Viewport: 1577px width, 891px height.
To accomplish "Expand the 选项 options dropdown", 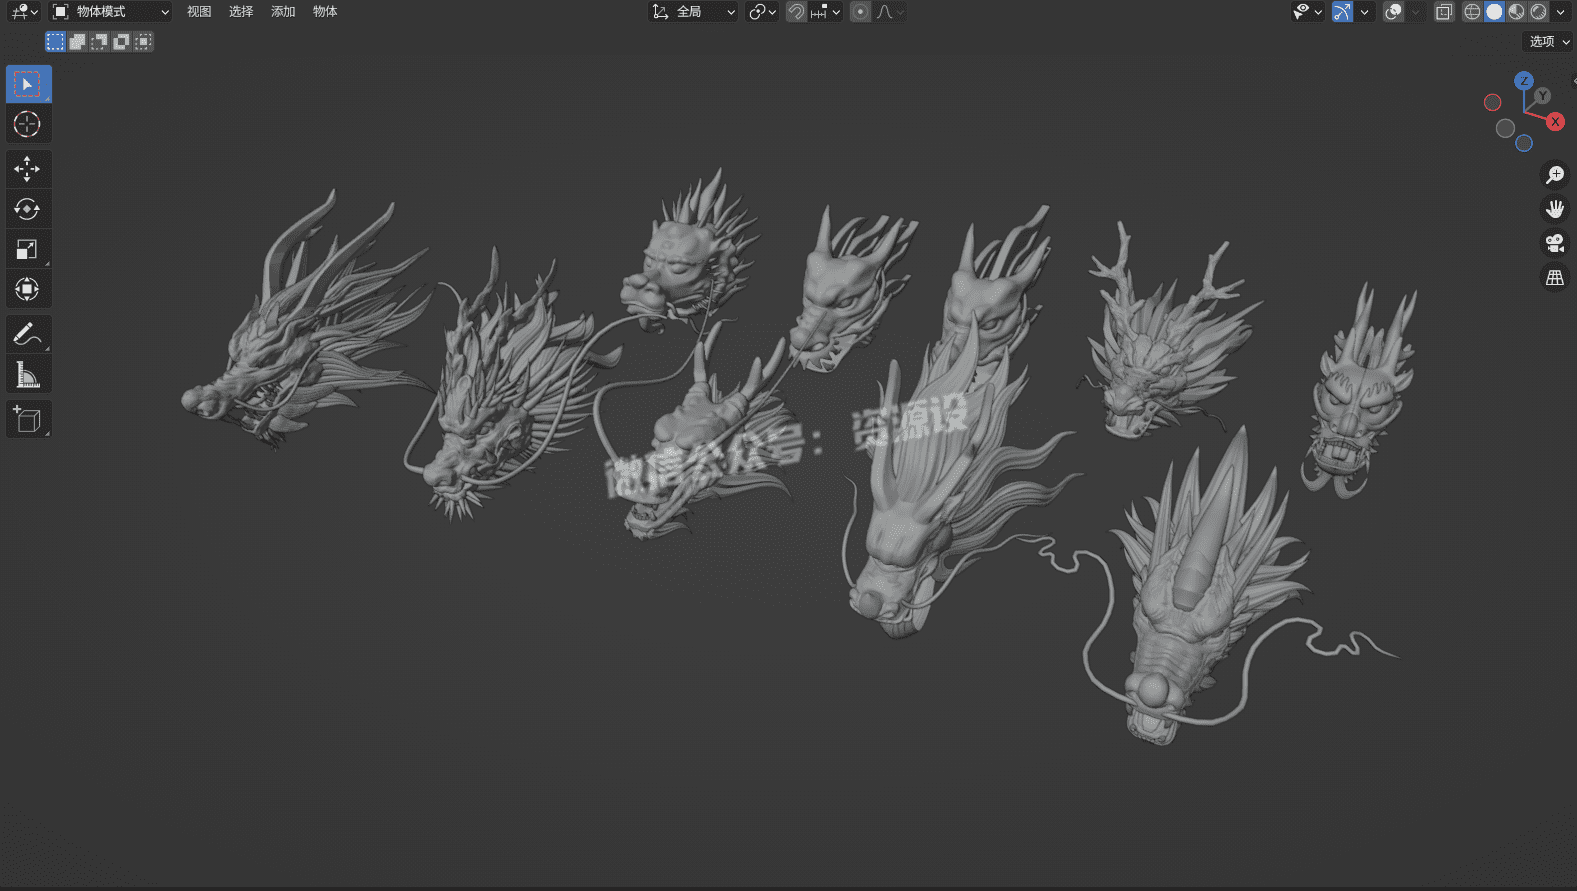I will coord(1548,41).
